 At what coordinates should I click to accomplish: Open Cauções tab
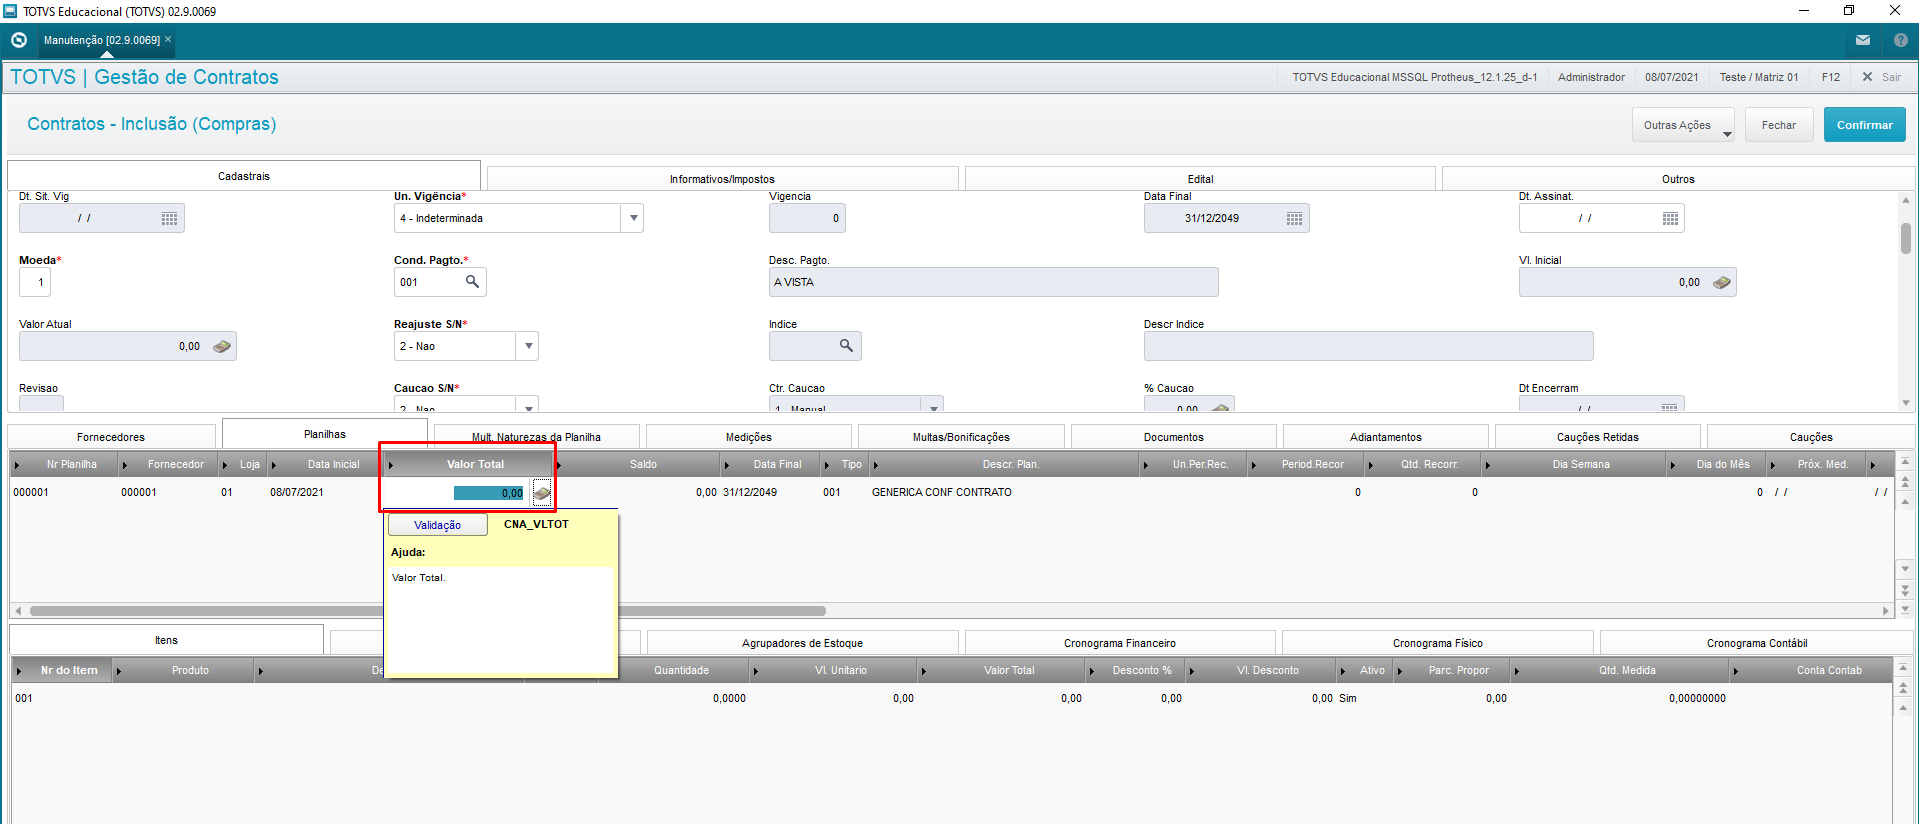[1811, 437]
